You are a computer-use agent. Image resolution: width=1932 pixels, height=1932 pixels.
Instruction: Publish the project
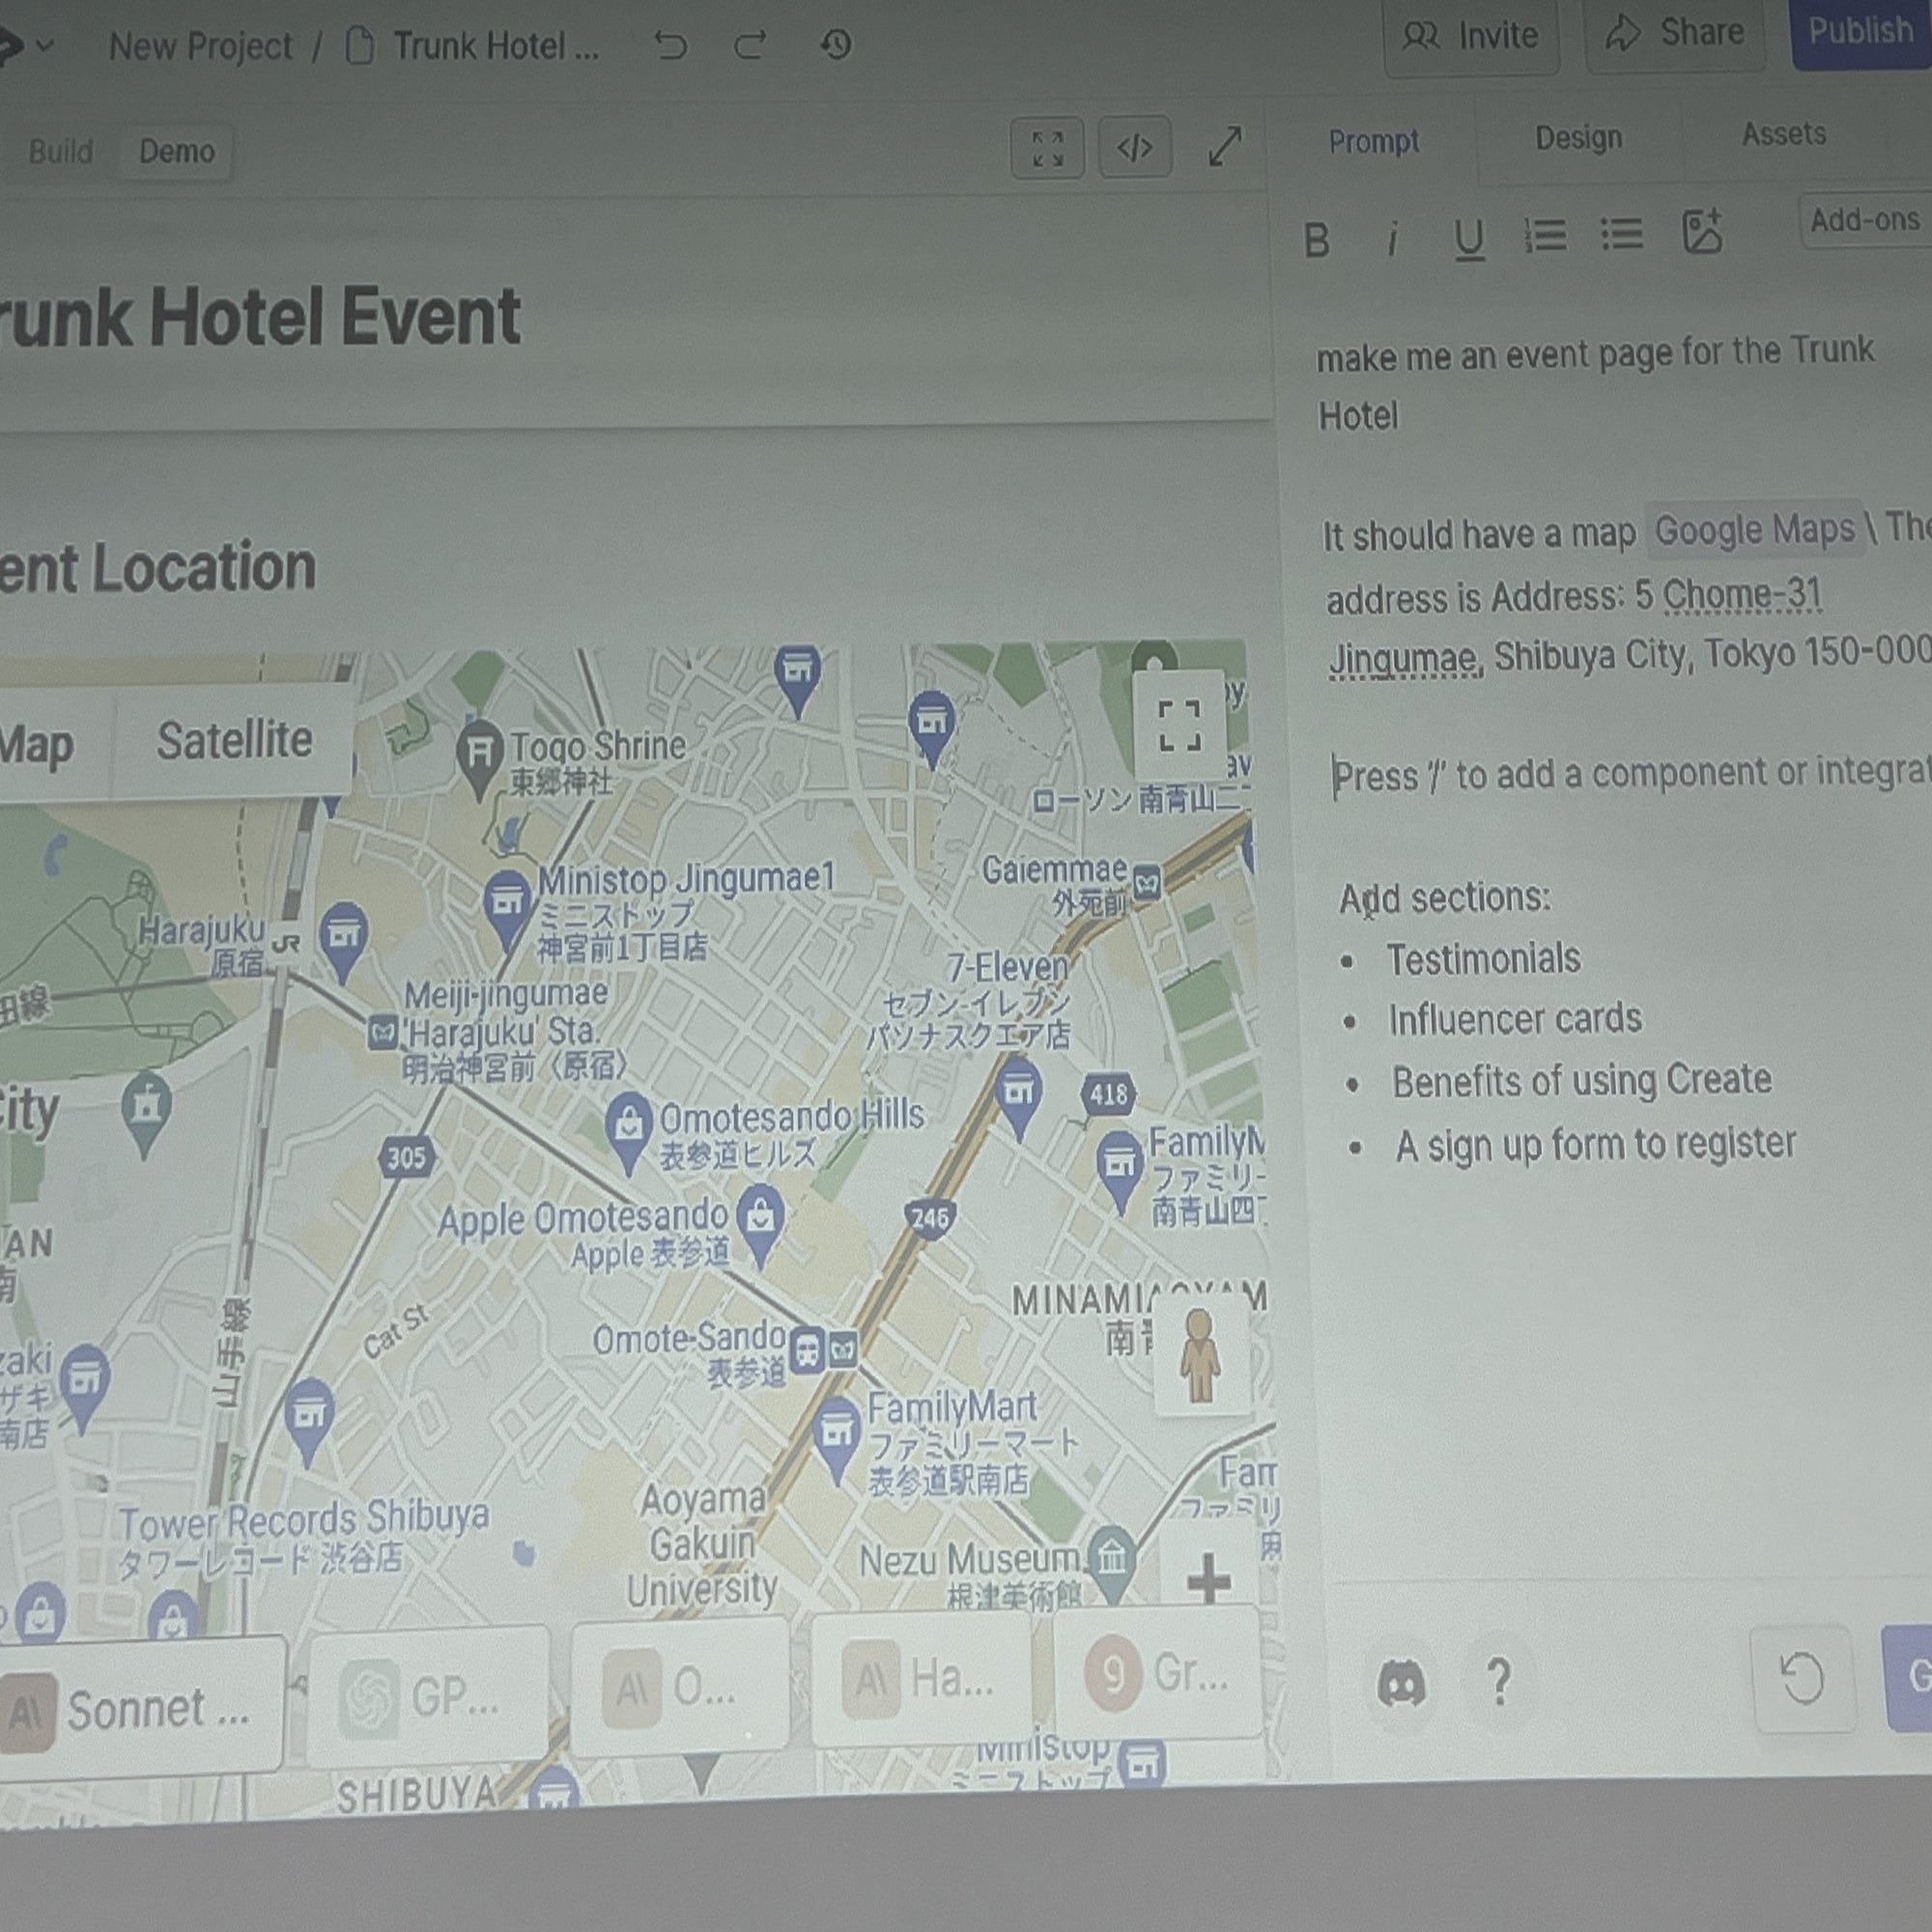coord(1860,31)
